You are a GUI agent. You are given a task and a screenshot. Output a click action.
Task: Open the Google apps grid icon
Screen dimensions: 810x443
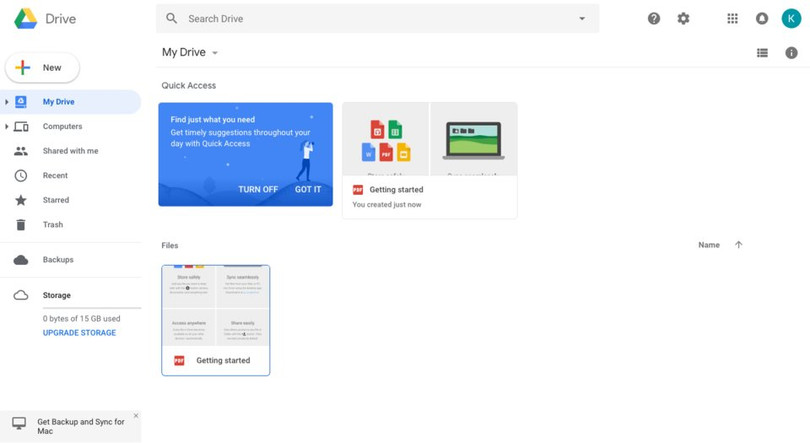coord(732,19)
